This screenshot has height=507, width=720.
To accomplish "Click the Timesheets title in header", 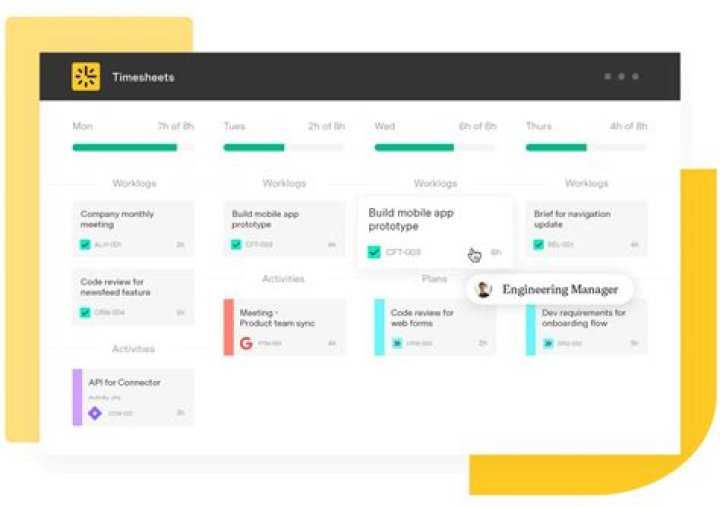I will pyautogui.click(x=143, y=77).
